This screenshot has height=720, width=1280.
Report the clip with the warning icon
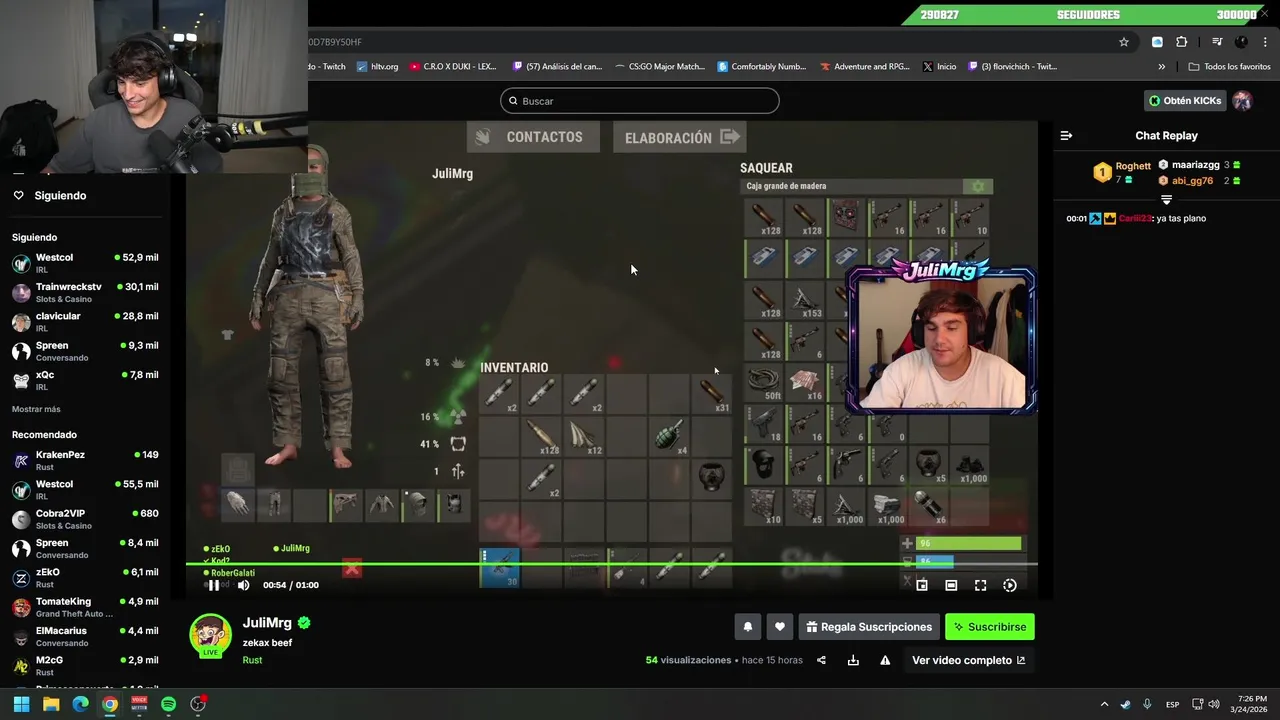pyautogui.click(x=885, y=660)
